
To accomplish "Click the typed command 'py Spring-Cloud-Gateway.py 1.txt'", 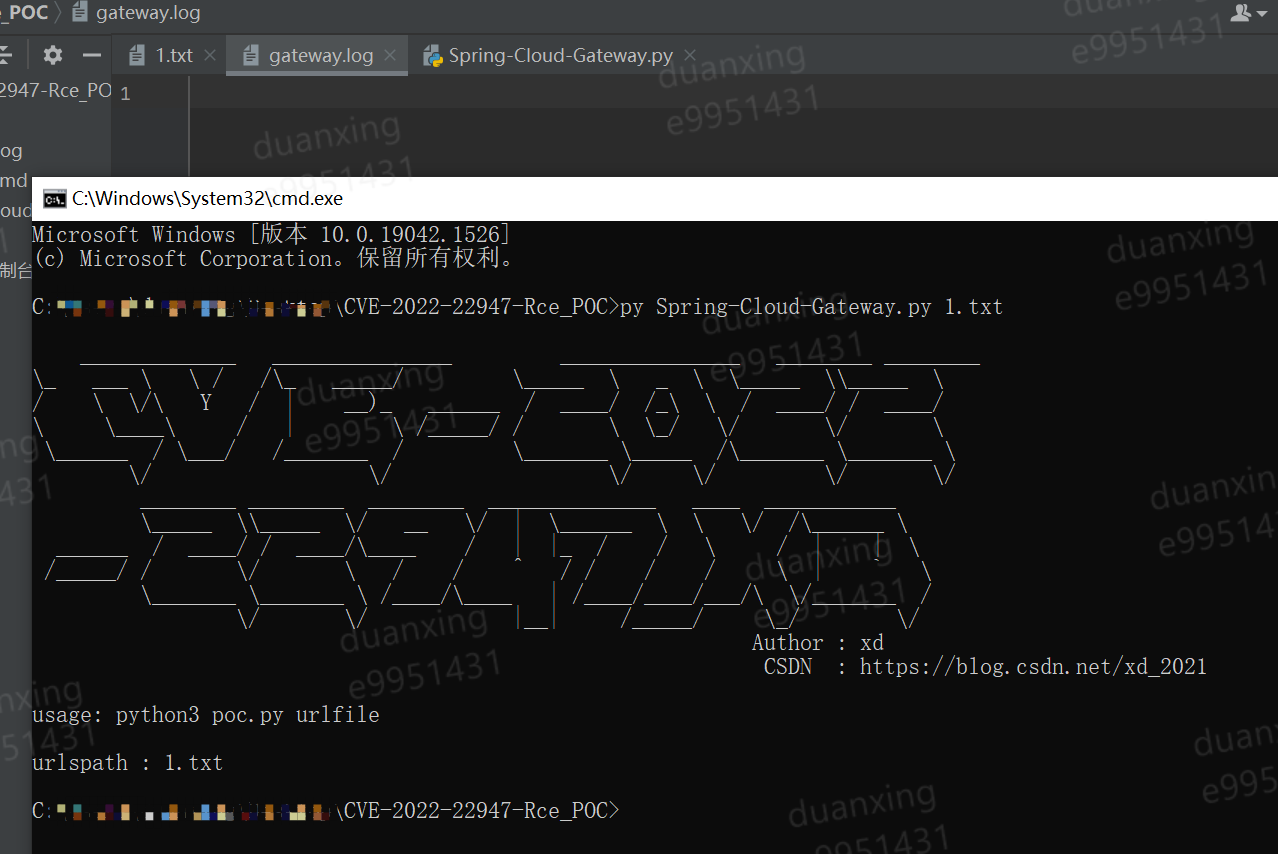I will [x=811, y=307].
